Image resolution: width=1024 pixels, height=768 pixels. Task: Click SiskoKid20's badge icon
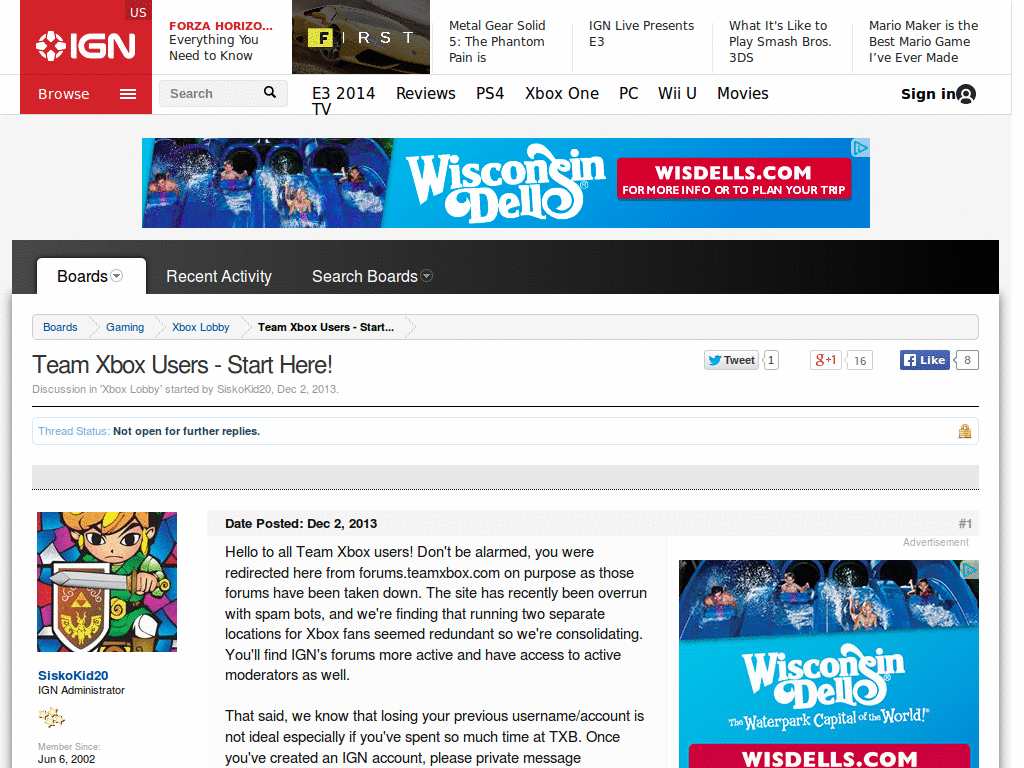(52, 717)
